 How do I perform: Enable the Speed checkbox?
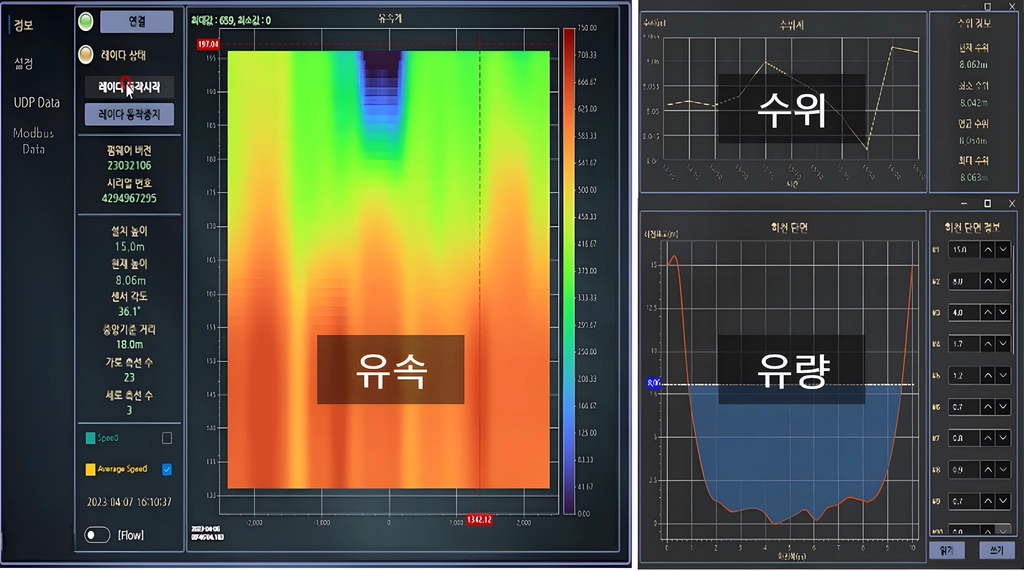click(x=167, y=438)
